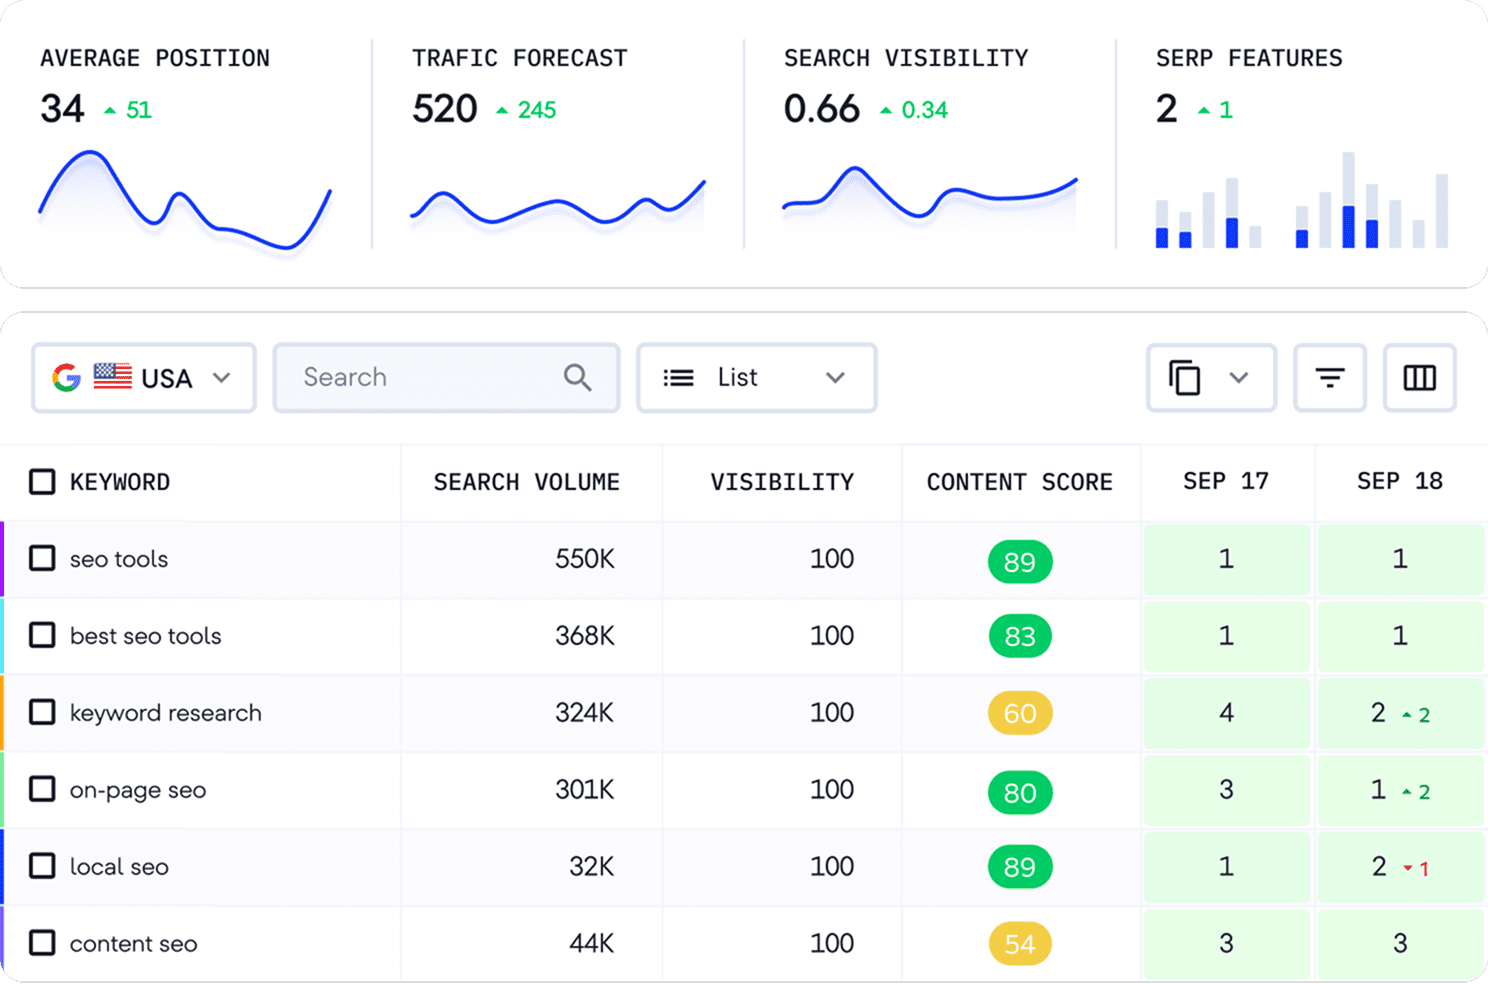Click the filter icon button

coord(1329,378)
